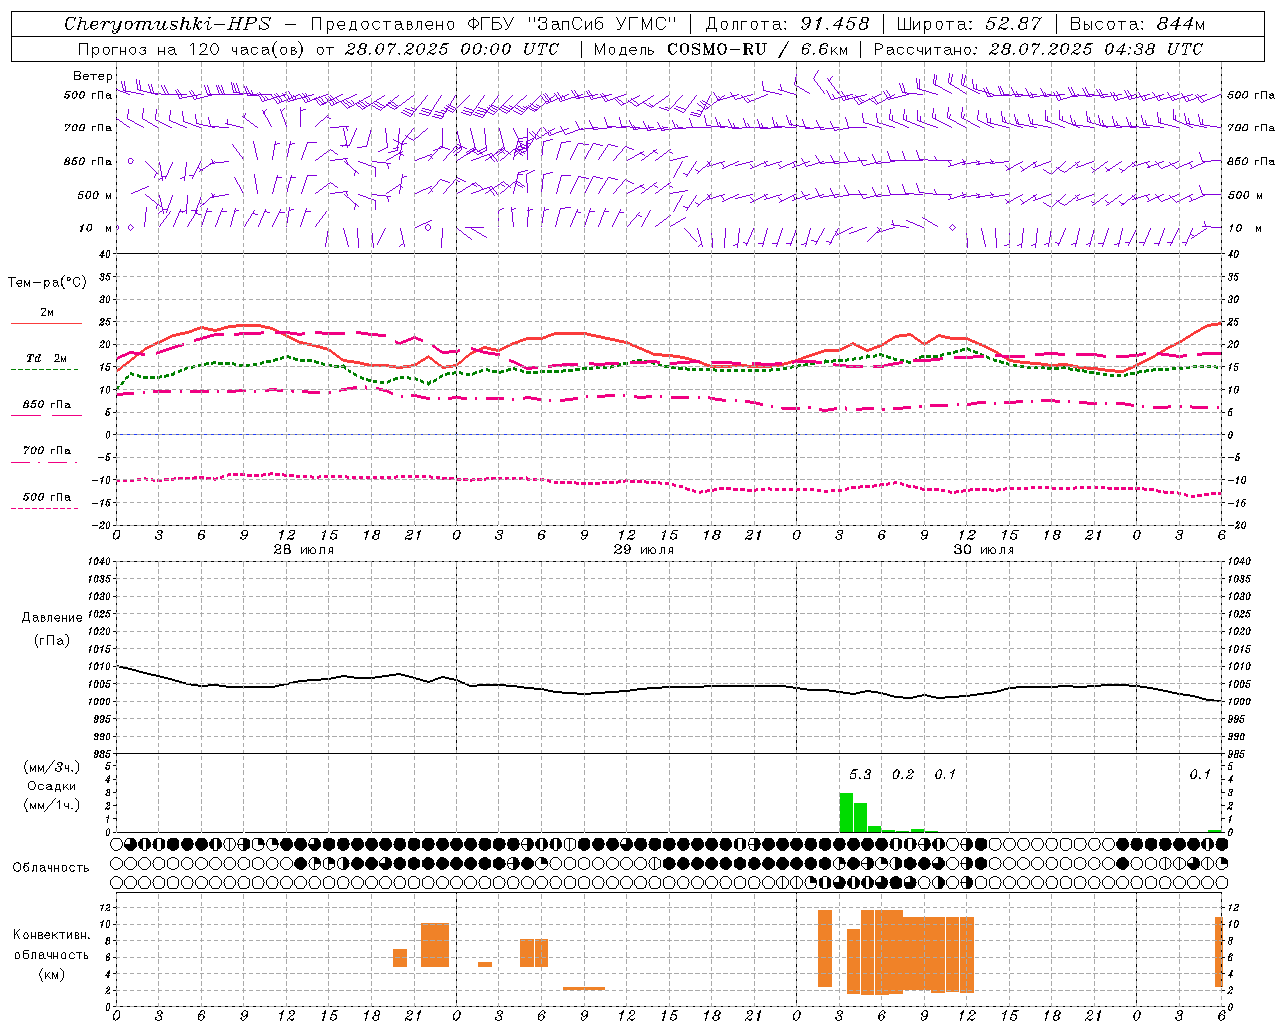The width and height of the screenshot is (1280, 1024).
Task: Click the 500 гПа dotted-line temperature legend entry
Action: point(47,497)
